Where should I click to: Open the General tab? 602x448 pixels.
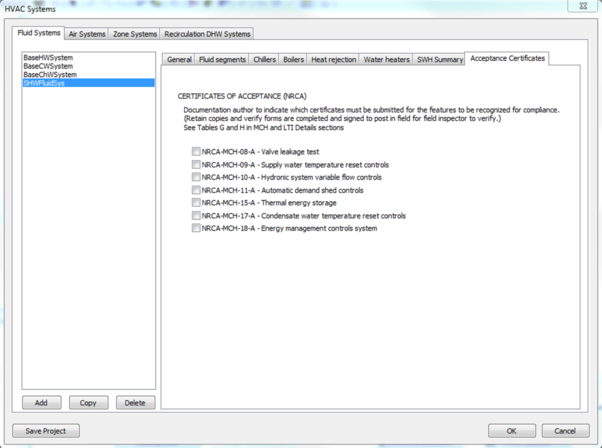click(179, 60)
